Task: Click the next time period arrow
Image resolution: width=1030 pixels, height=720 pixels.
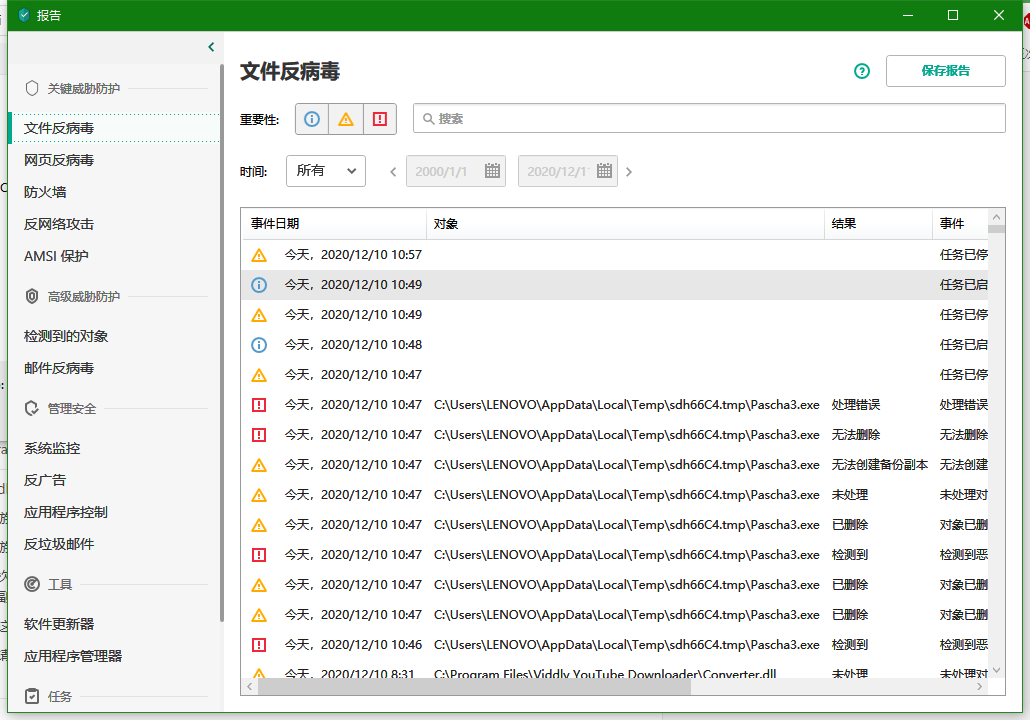Action: (x=629, y=172)
